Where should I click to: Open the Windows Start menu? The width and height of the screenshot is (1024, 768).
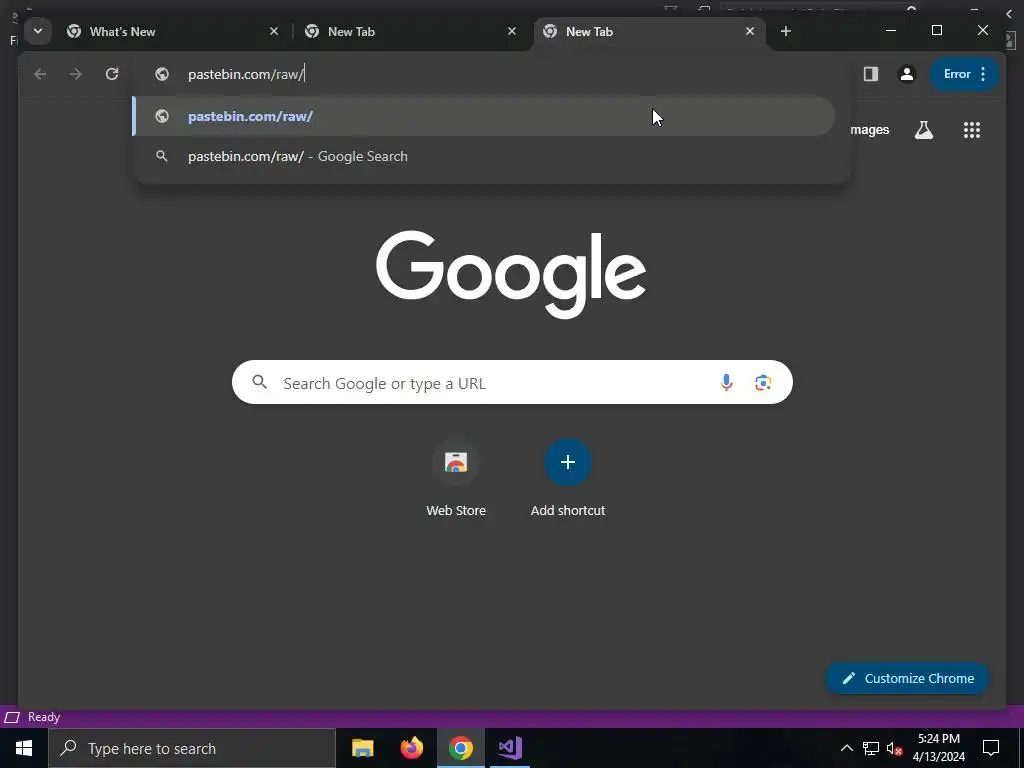[24, 748]
